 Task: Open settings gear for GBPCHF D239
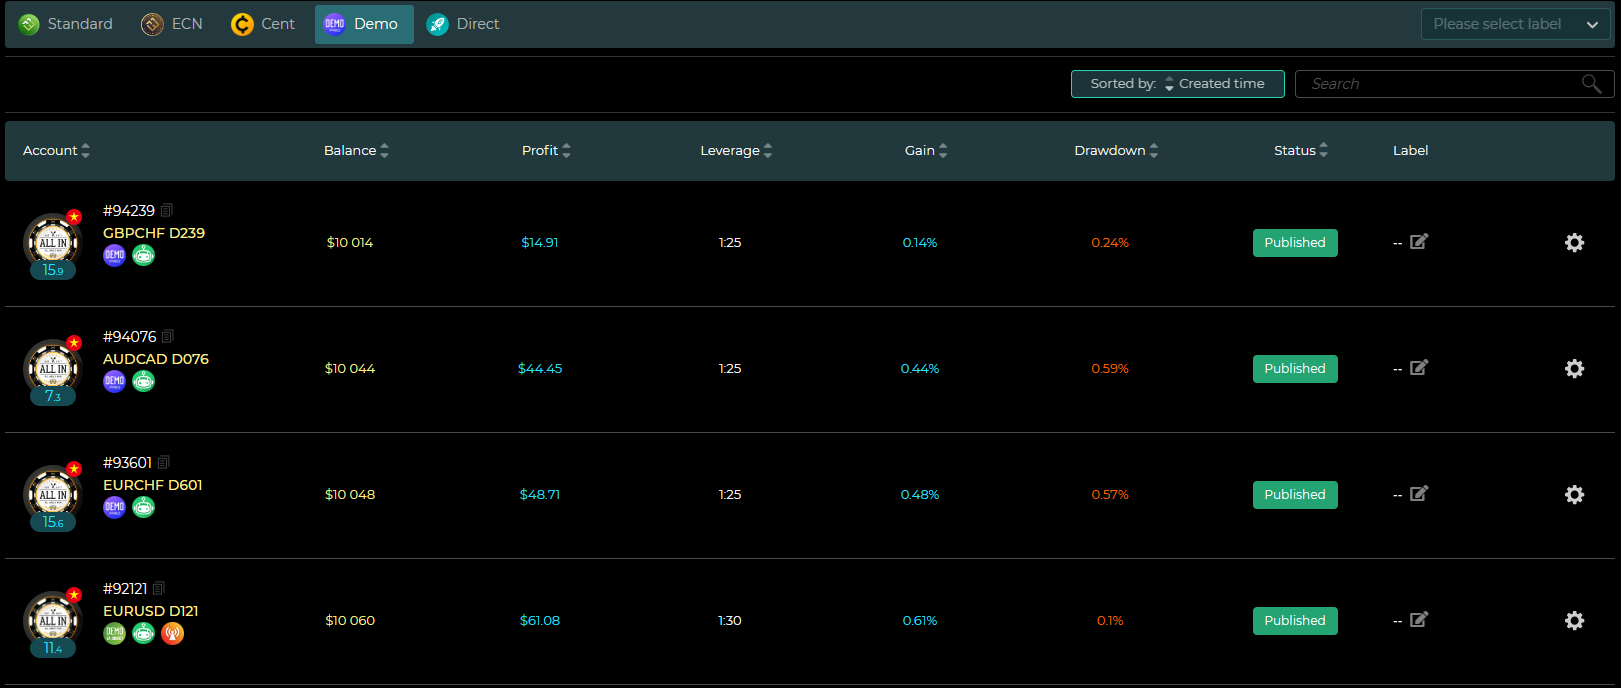point(1574,243)
